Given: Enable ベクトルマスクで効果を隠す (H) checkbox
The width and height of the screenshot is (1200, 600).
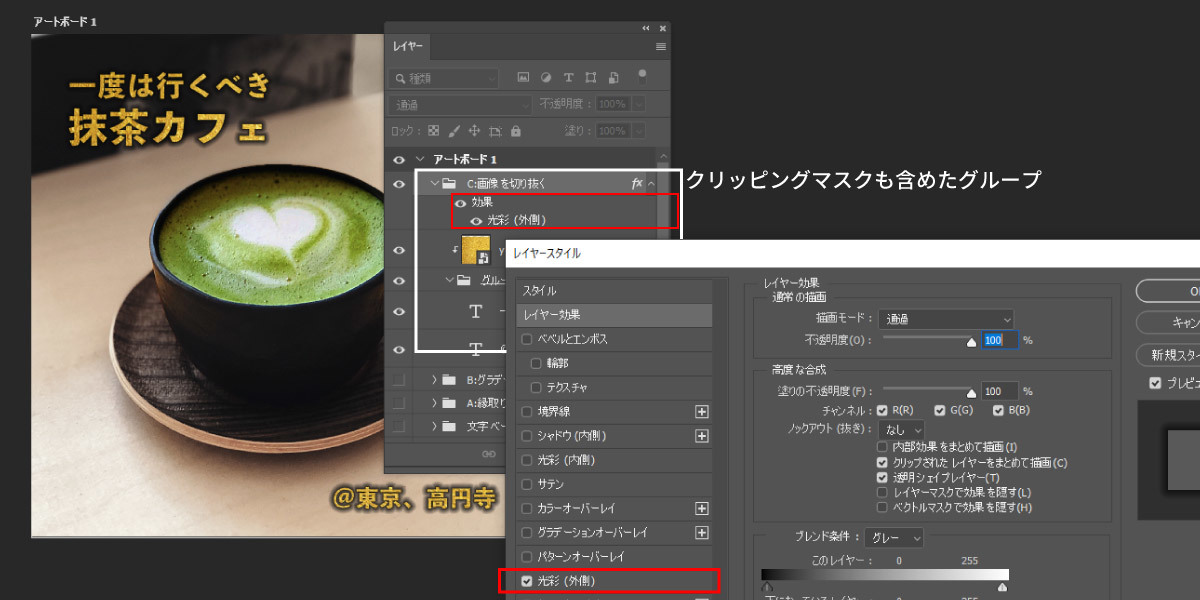Looking at the screenshot, I should (x=882, y=508).
